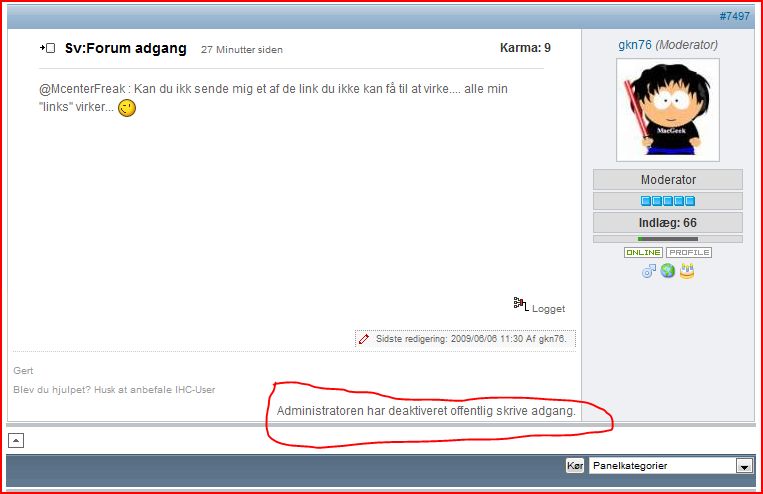Viewport: 763px width, 494px height.
Task: Click the back-to-top arrow button
Action: tap(17, 440)
